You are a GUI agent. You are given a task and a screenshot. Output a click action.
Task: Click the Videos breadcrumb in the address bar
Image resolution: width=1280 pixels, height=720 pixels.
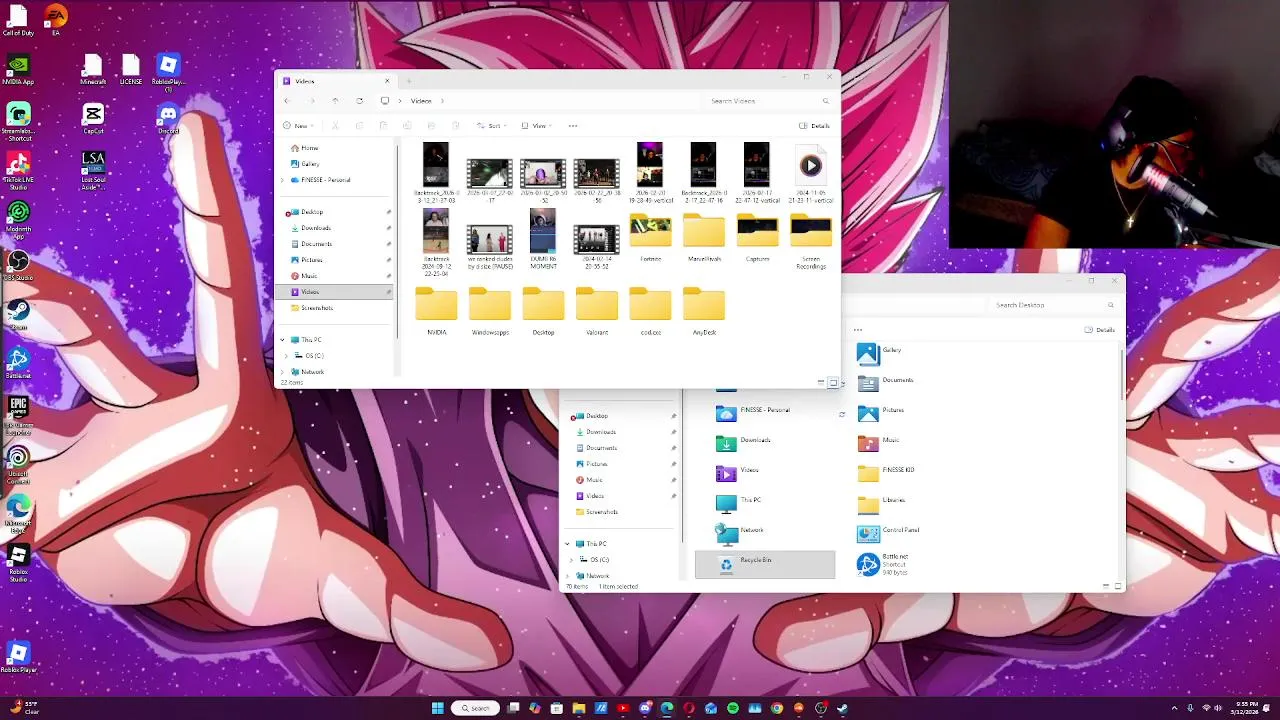(421, 101)
